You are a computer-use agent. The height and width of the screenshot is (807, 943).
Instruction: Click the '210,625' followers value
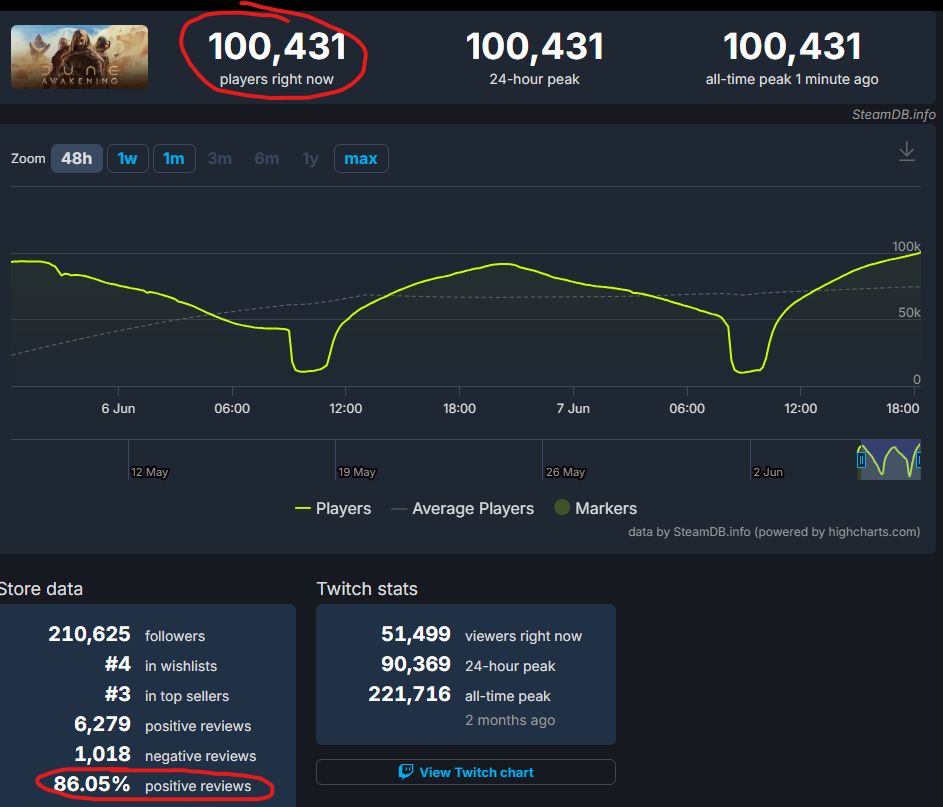coord(89,634)
